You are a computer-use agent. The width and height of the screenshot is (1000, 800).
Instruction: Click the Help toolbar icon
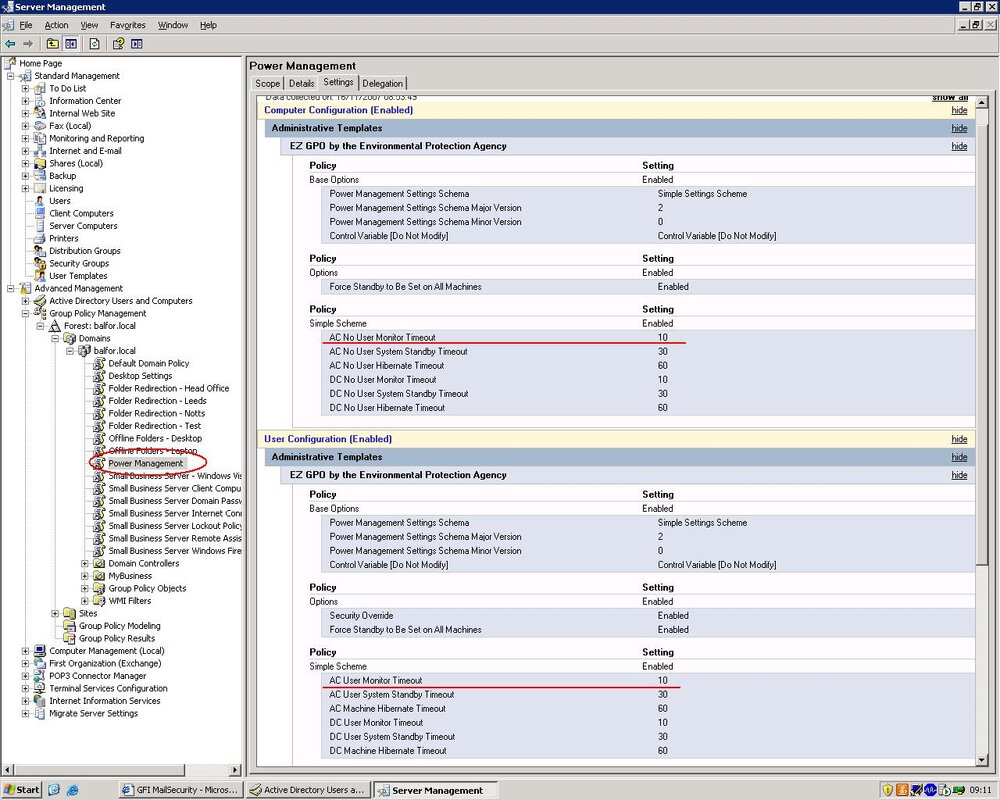(x=118, y=43)
